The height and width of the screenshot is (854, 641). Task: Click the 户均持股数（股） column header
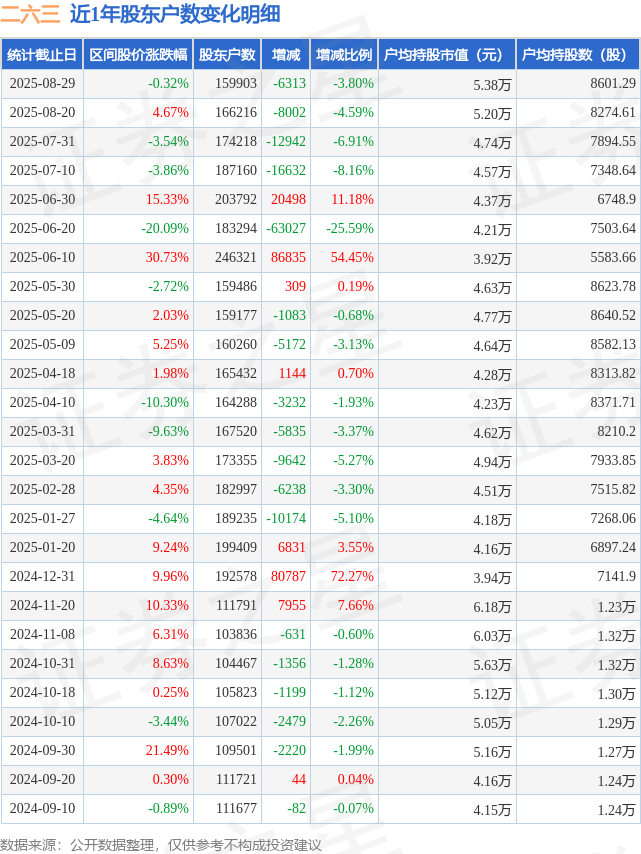tap(579, 54)
